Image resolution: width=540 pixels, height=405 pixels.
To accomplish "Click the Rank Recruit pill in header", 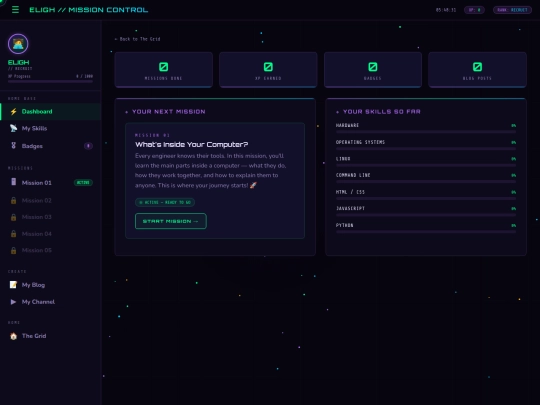I will (512, 10).
